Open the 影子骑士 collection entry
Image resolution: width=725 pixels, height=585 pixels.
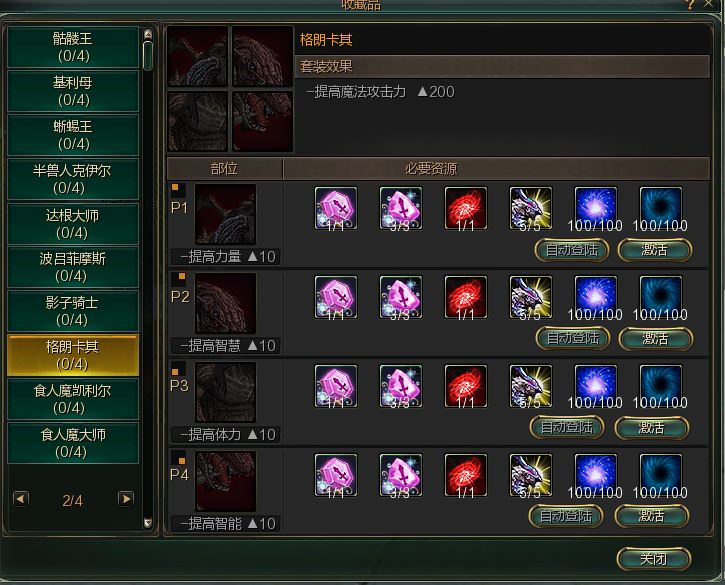coord(73,311)
